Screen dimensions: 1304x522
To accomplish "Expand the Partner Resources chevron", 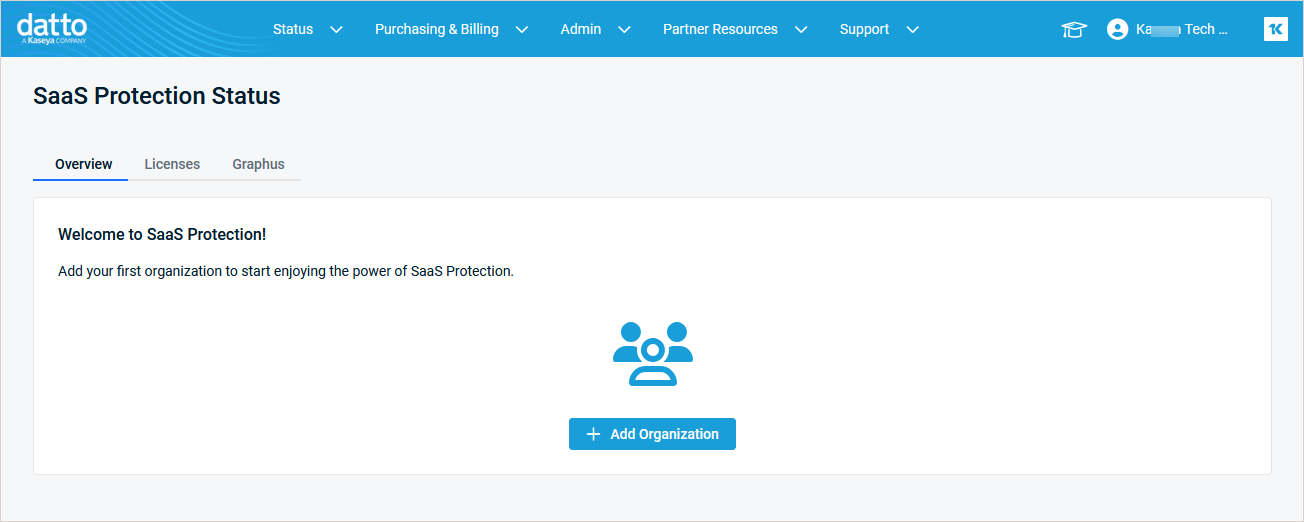I will [800, 30].
